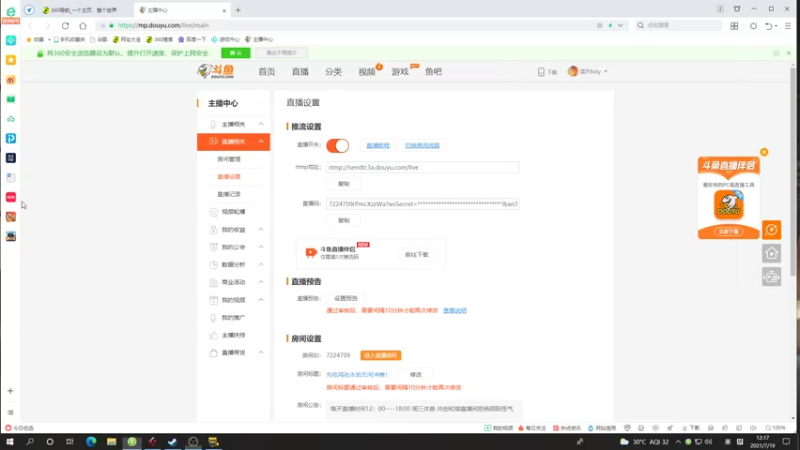This screenshot has width=800, height=450.
Task: Go to 分类 in Douyu top navigation
Action: [x=333, y=72]
